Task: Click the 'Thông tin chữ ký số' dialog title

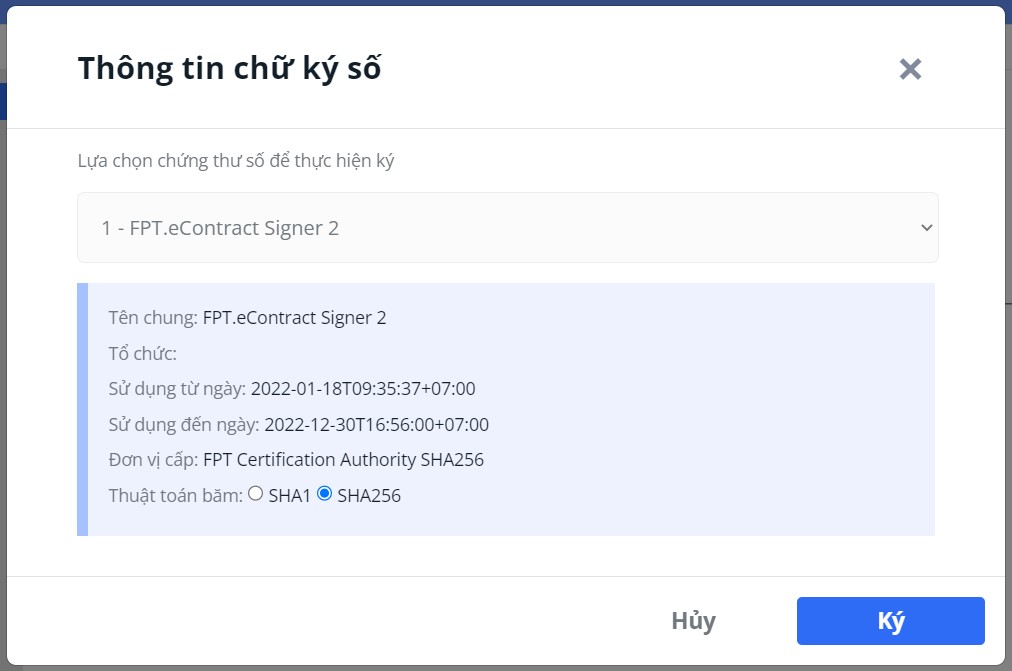Action: pyautogui.click(x=229, y=68)
